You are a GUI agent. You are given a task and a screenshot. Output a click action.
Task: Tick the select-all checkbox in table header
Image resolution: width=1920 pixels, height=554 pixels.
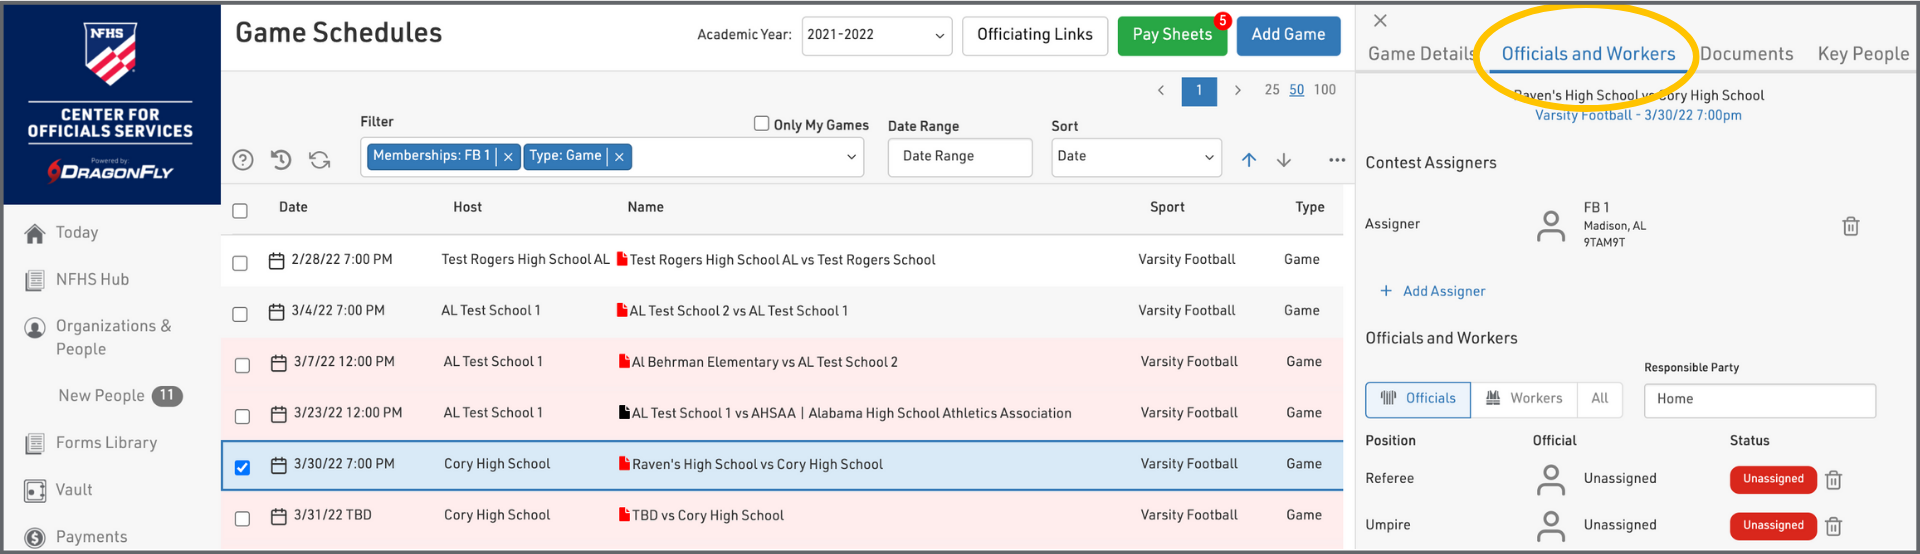coord(240,211)
